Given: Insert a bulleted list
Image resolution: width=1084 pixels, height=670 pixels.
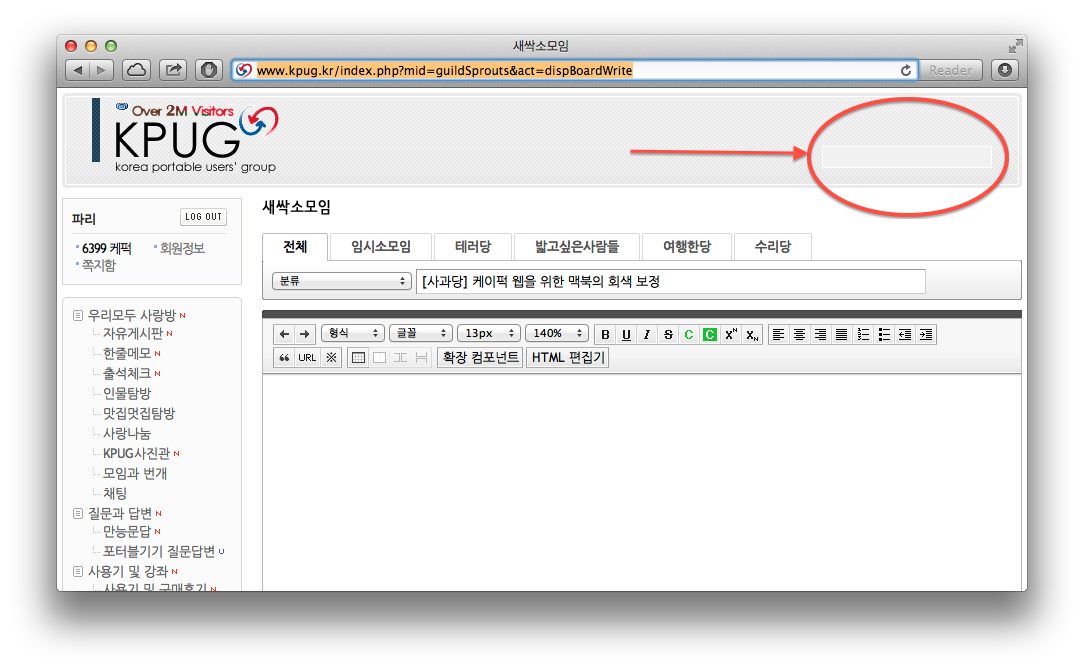Looking at the screenshot, I should [x=884, y=335].
